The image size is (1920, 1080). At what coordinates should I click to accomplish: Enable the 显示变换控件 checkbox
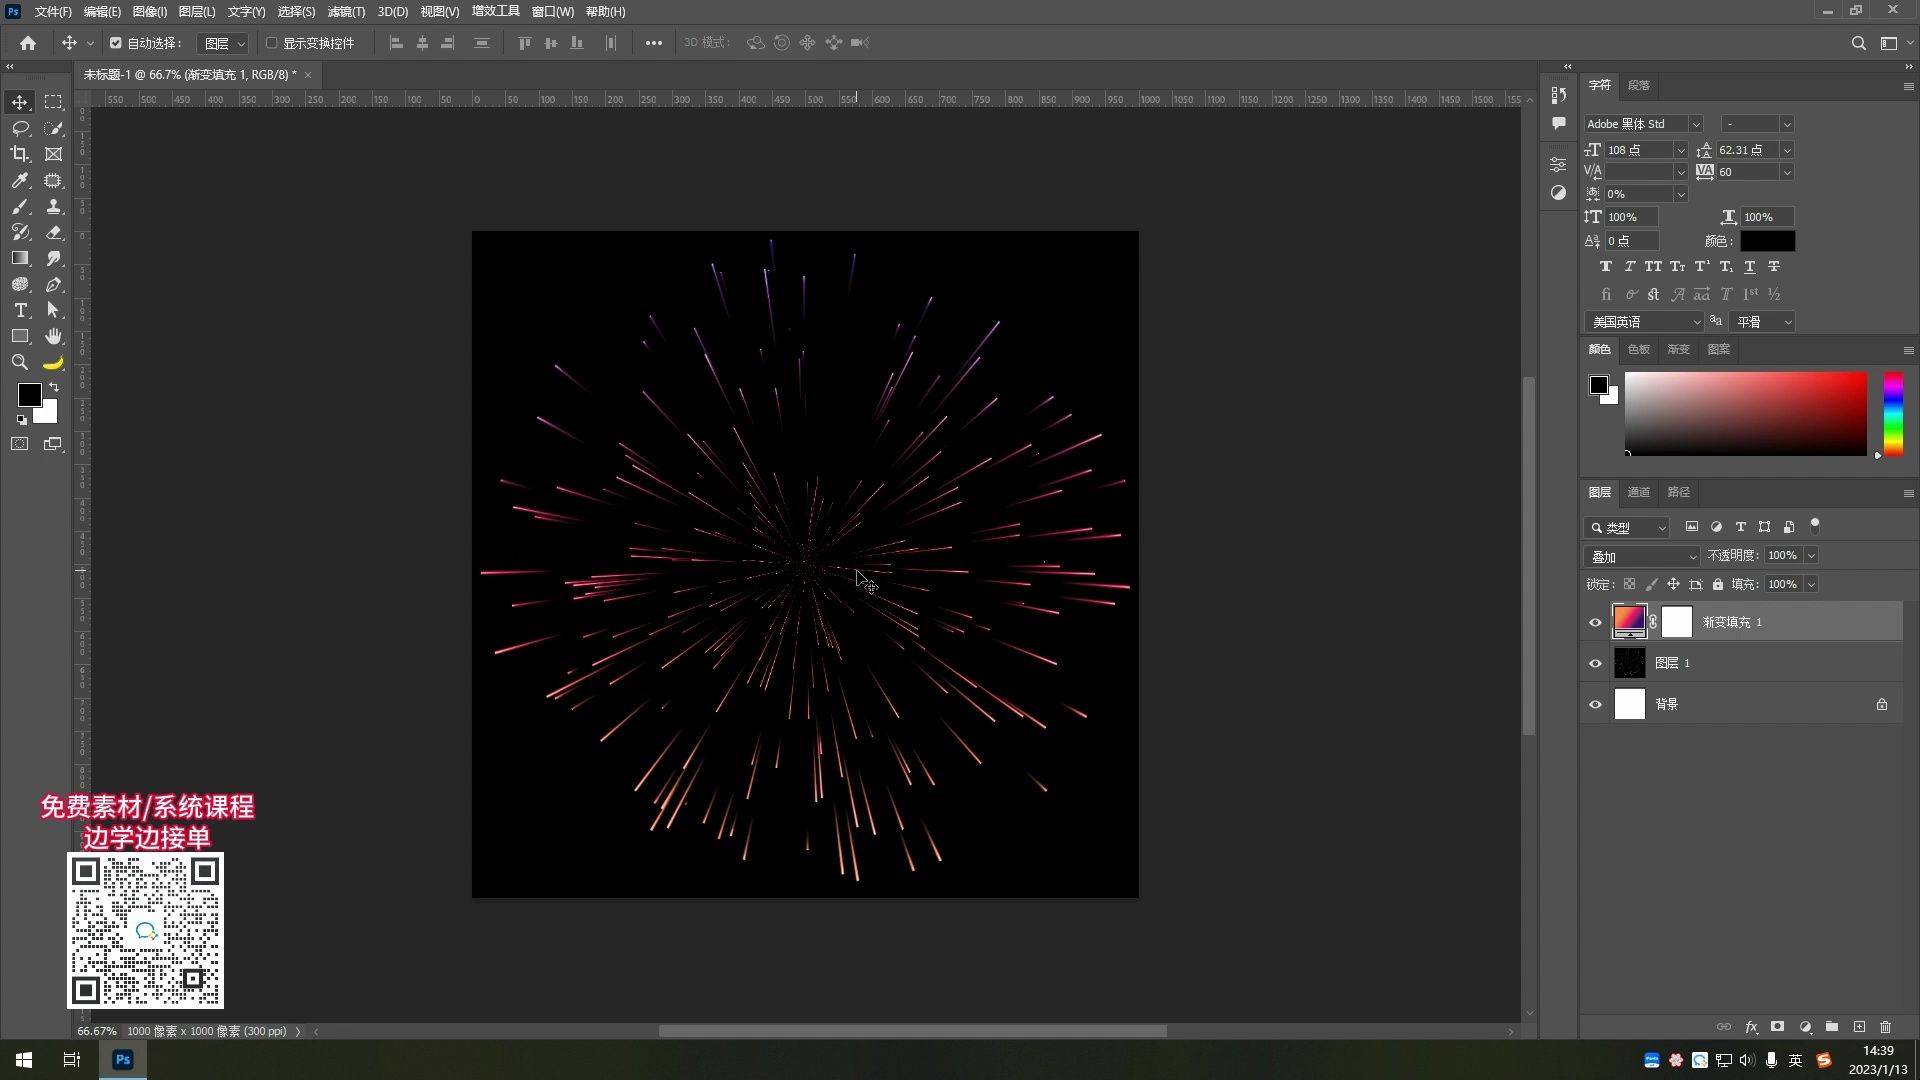[x=271, y=43]
